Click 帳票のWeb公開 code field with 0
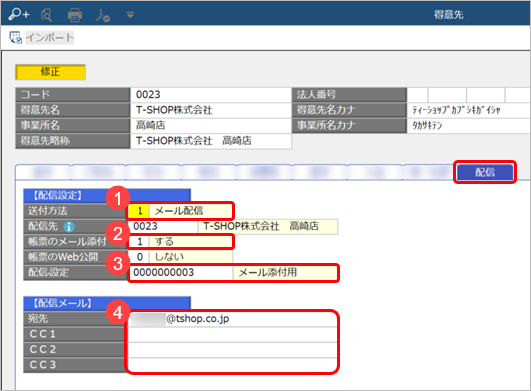Image resolution: width=531 pixels, height=391 pixels. [x=139, y=257]
